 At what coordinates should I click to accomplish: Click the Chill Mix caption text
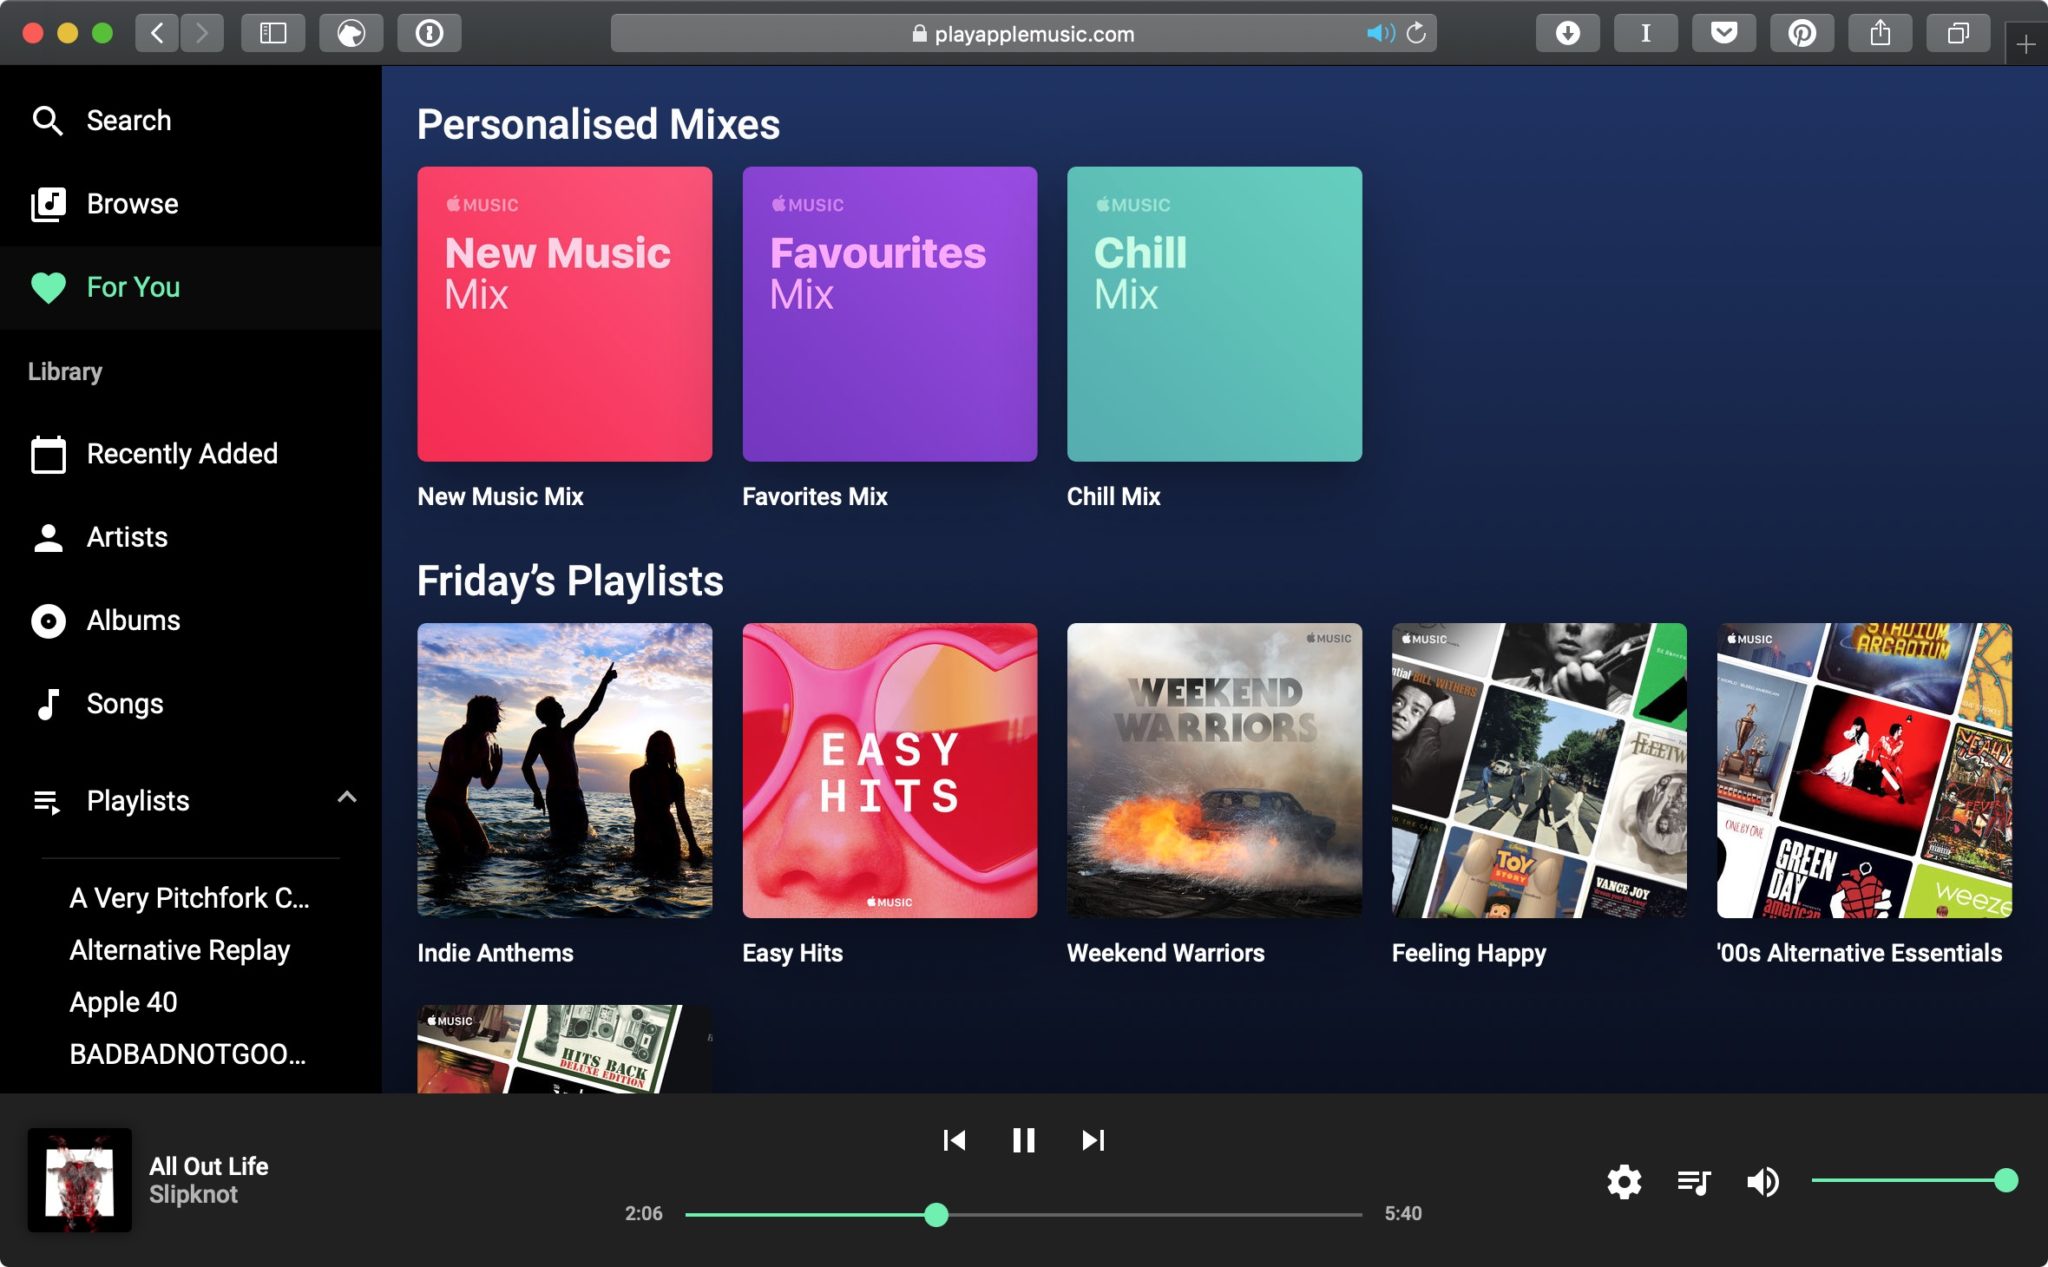point(1113,497)
